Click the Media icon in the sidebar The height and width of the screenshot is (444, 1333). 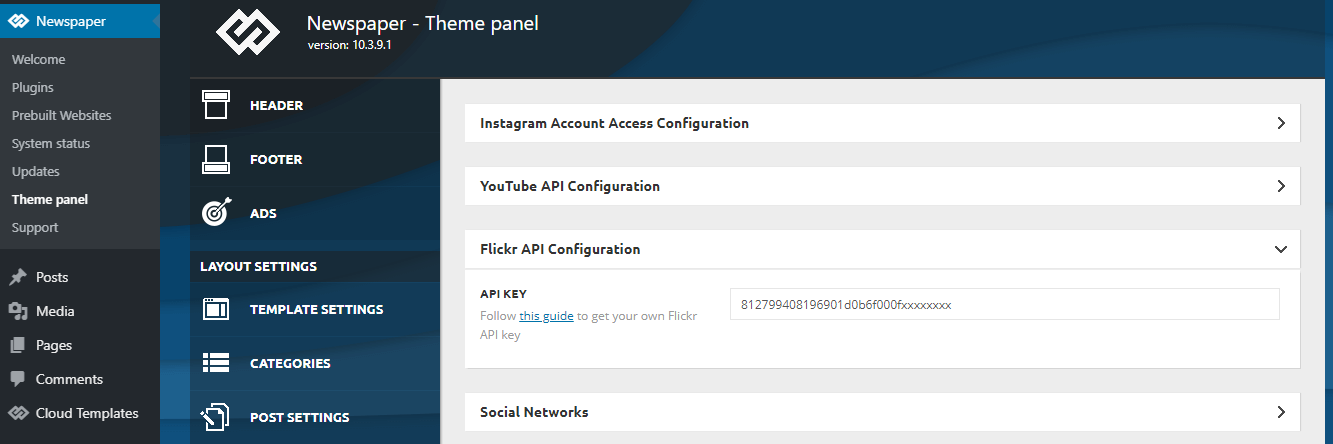click(x=18, y=311)
